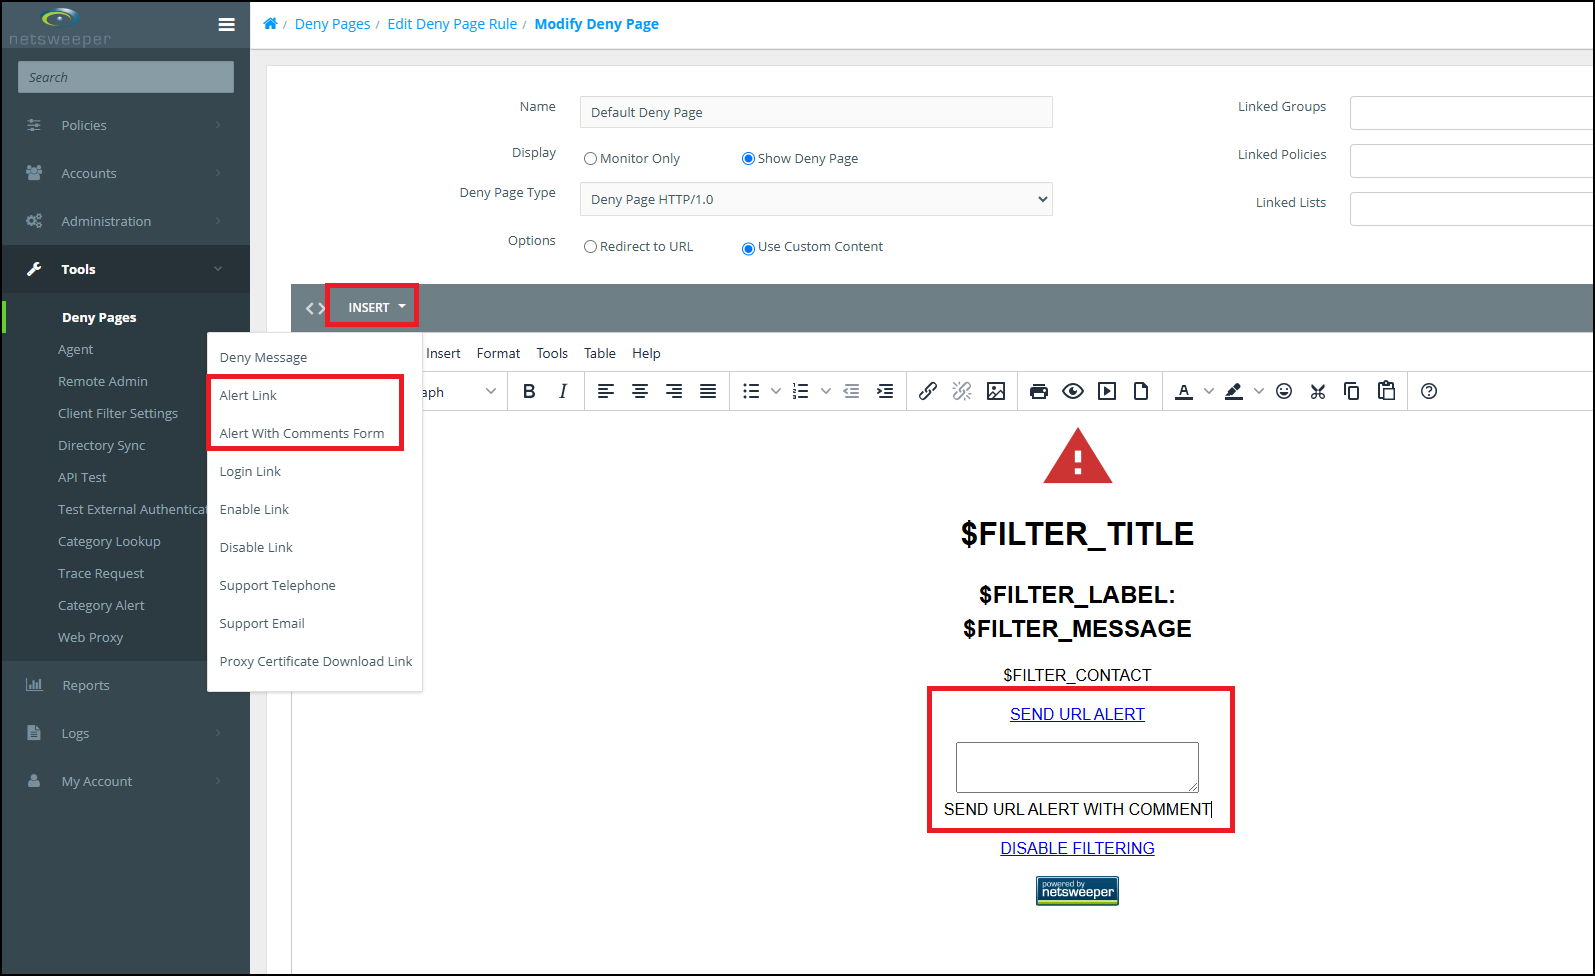
Task: Open editor Table menu
Action: click(600, 353)
